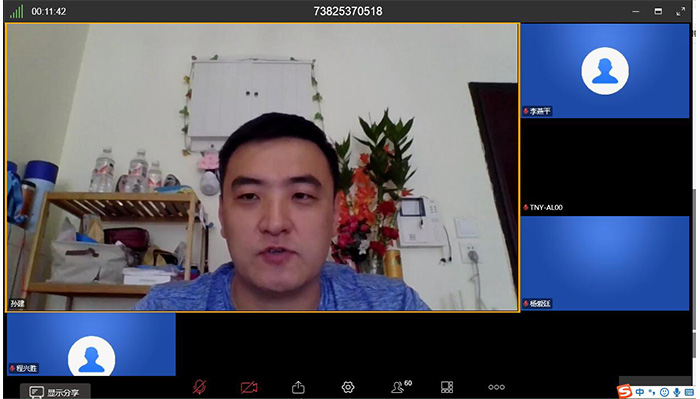Click the main speaker video of 孙建
The width and height of the screenshot is (700, 399).
(x=262, y=167)
